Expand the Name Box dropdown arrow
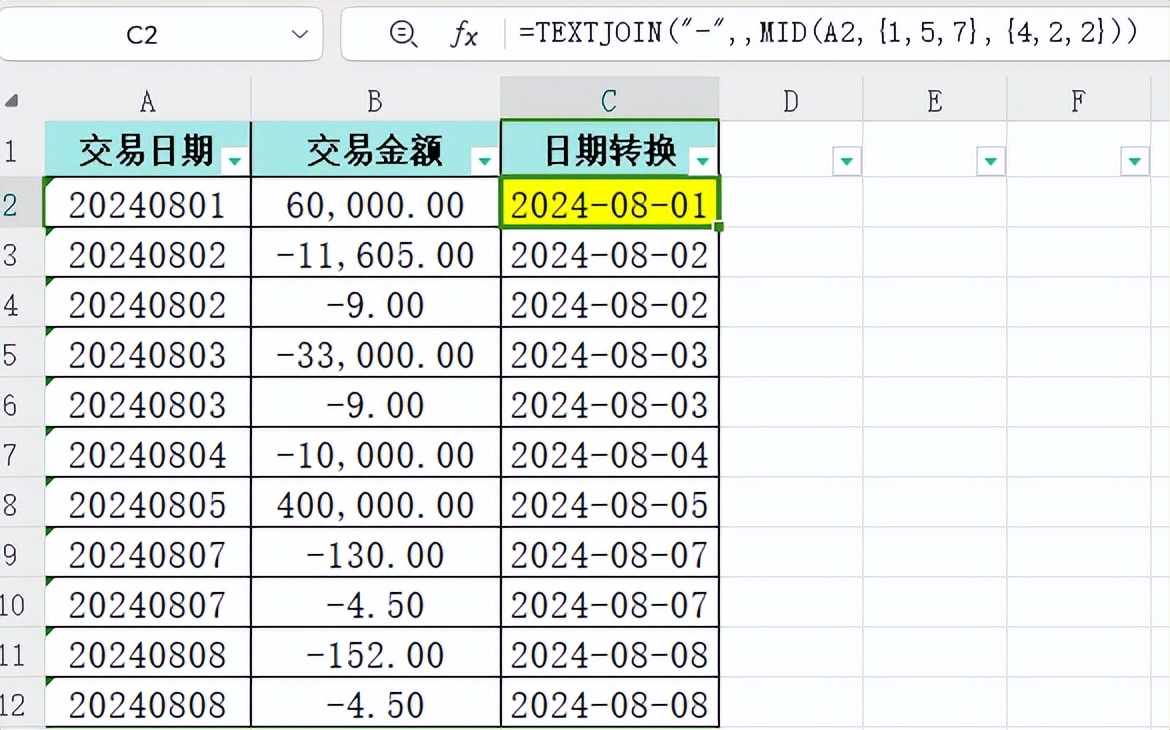 click(300, 34)
